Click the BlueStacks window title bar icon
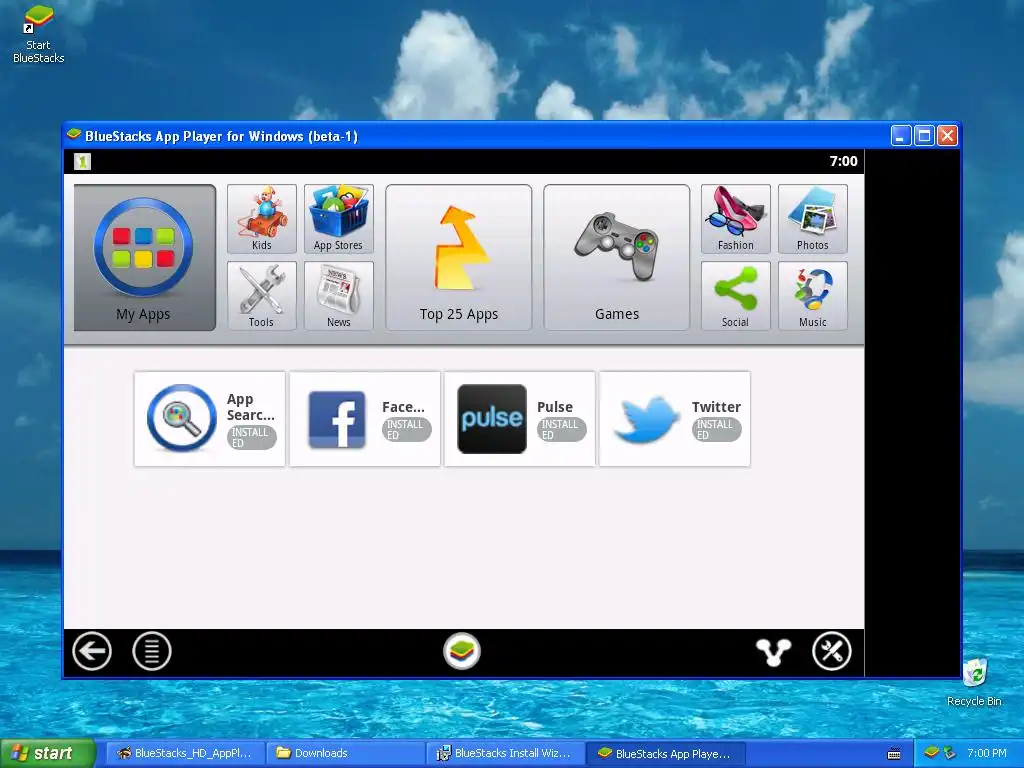Viewport: 1024px width, 768px height. point(74,135)
